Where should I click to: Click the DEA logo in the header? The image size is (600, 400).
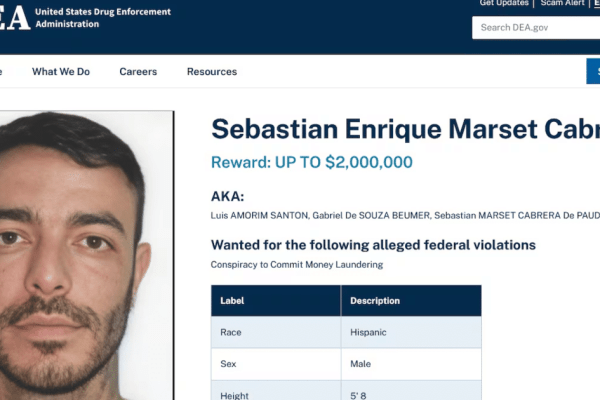pos(12,18)
